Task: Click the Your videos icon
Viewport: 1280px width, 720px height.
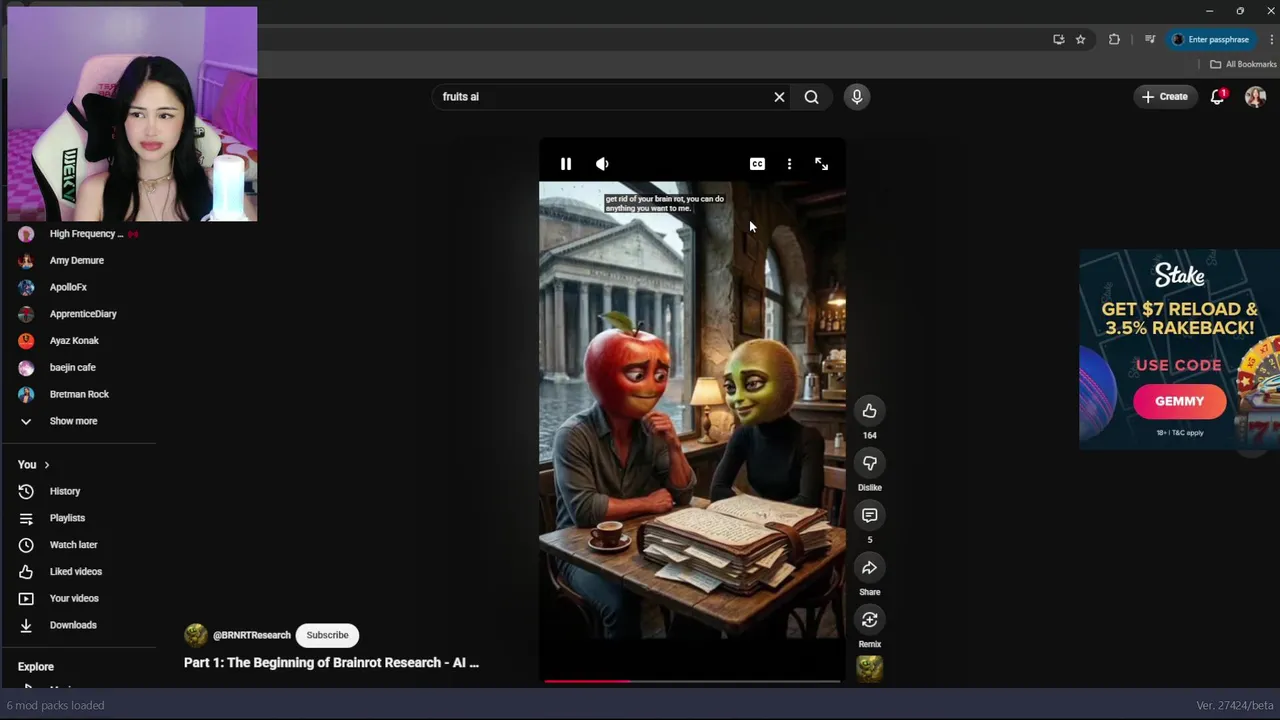Action: click(x=26, y=598)
